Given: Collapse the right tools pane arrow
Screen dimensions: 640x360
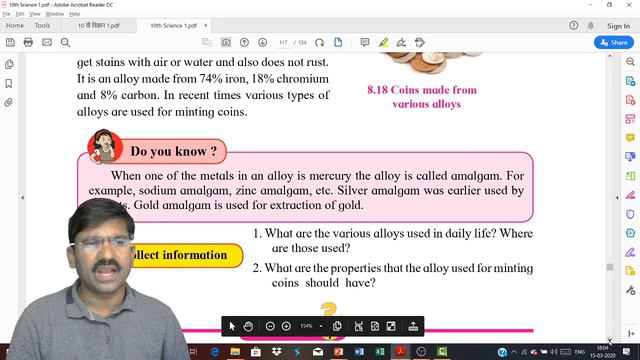Looking at the screenshot, I should (617, 198).
